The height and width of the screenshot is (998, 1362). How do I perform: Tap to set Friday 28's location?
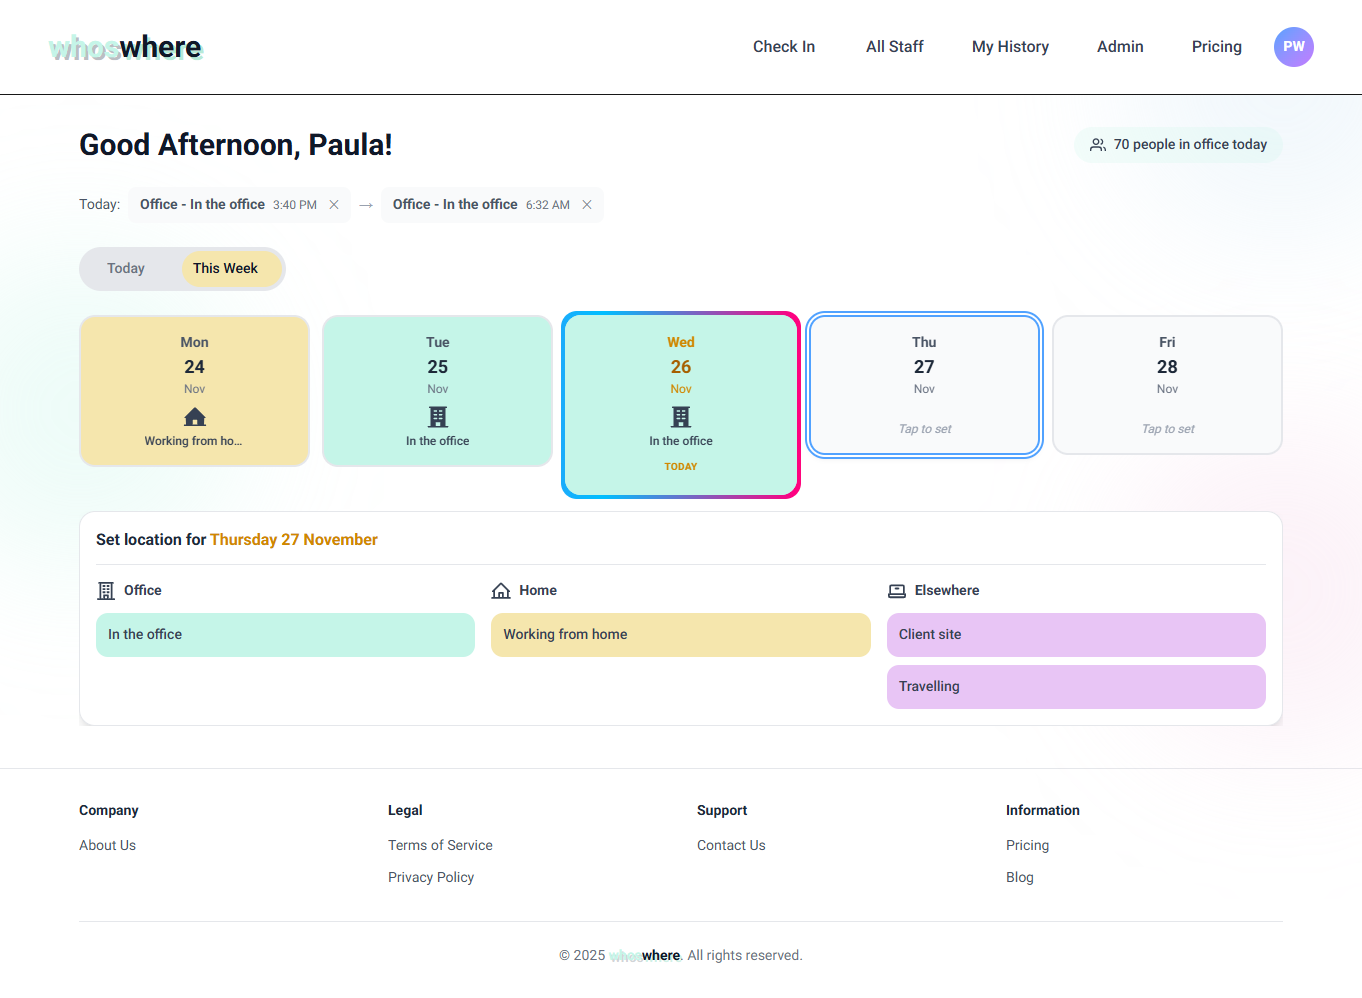click(1167, 385)
